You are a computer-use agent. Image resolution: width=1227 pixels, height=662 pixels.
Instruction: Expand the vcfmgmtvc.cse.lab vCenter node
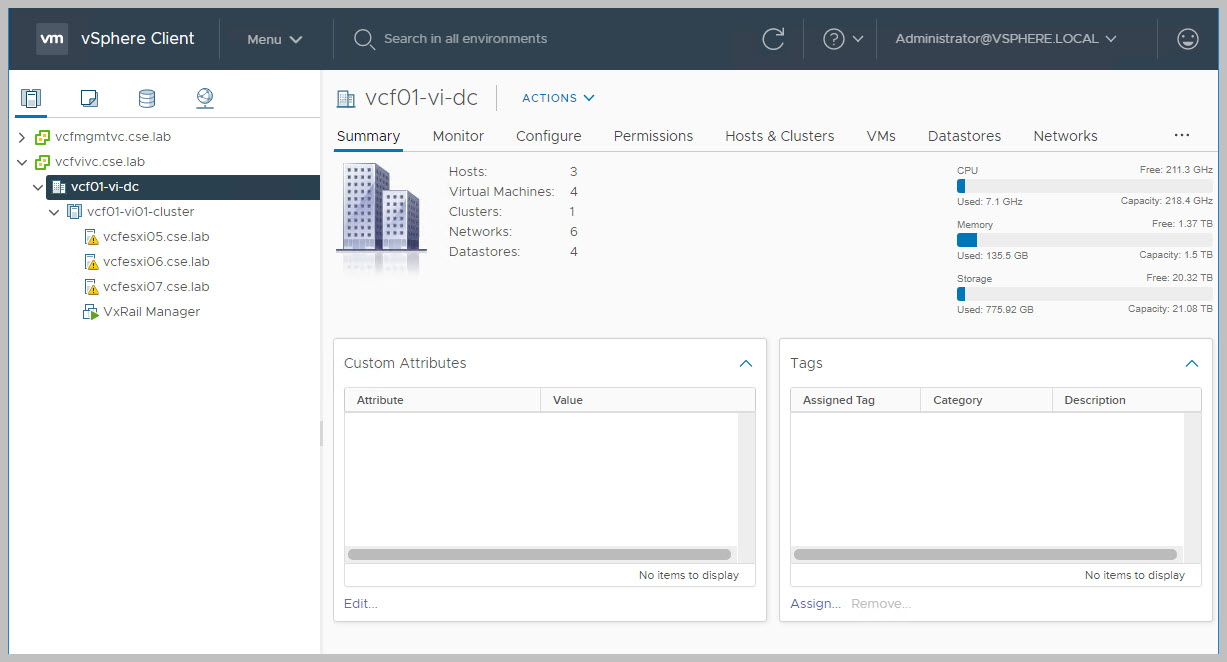point(22,137)
